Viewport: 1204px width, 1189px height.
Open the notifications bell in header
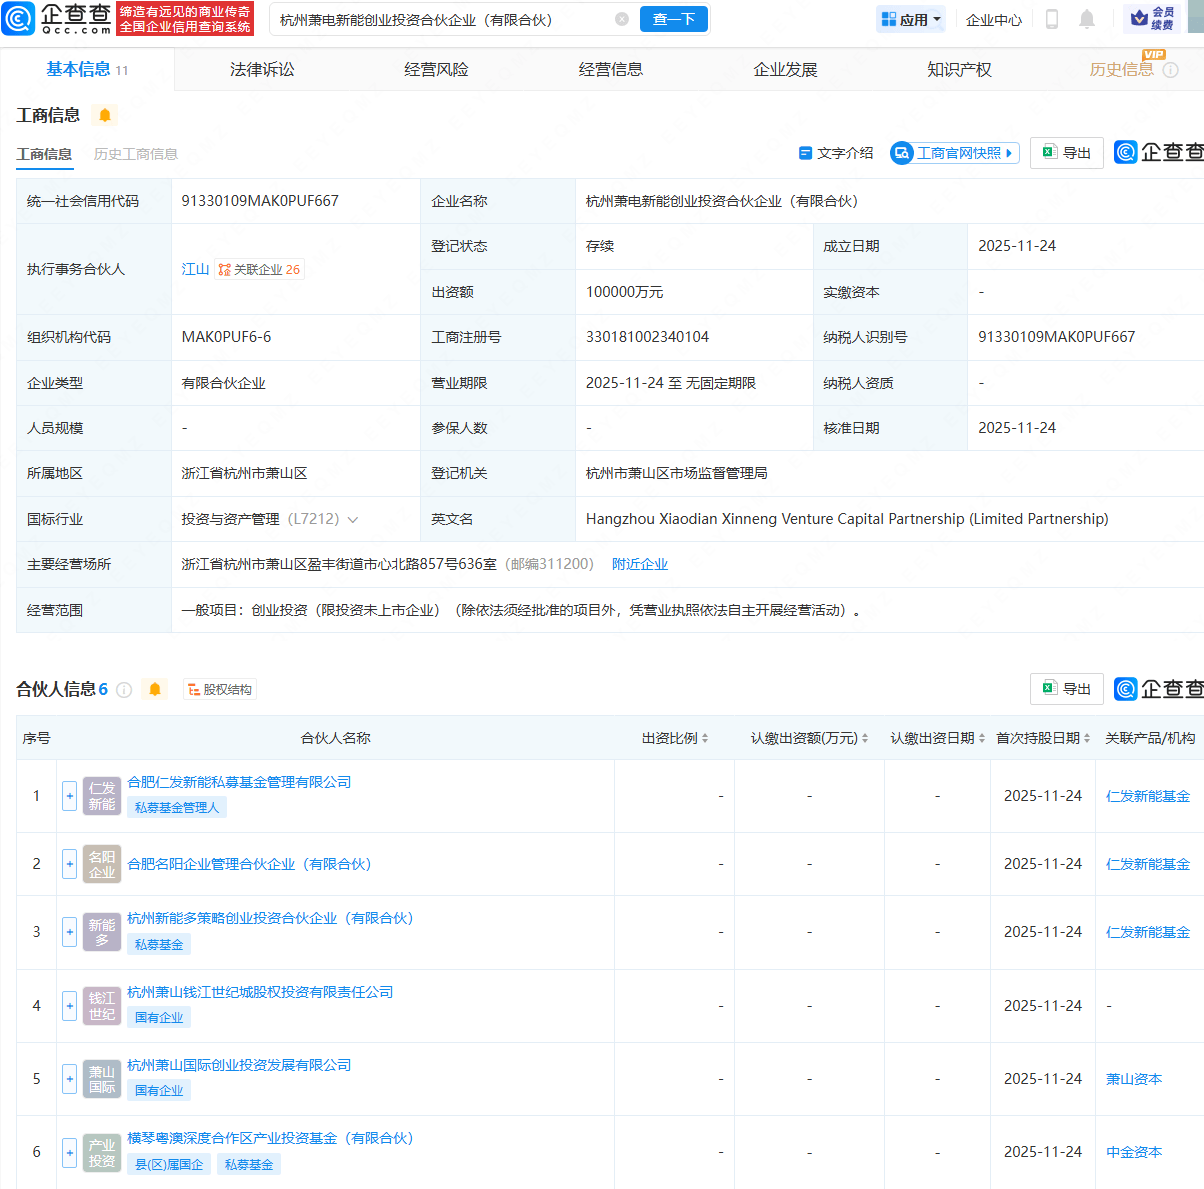(1087, 19)
